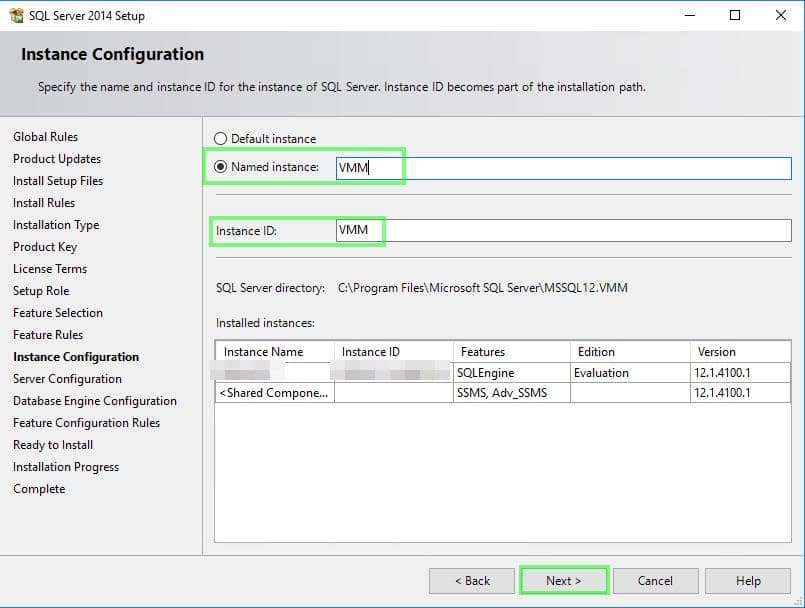Click the SQL Server directory path text

click(x=483, y=288)
